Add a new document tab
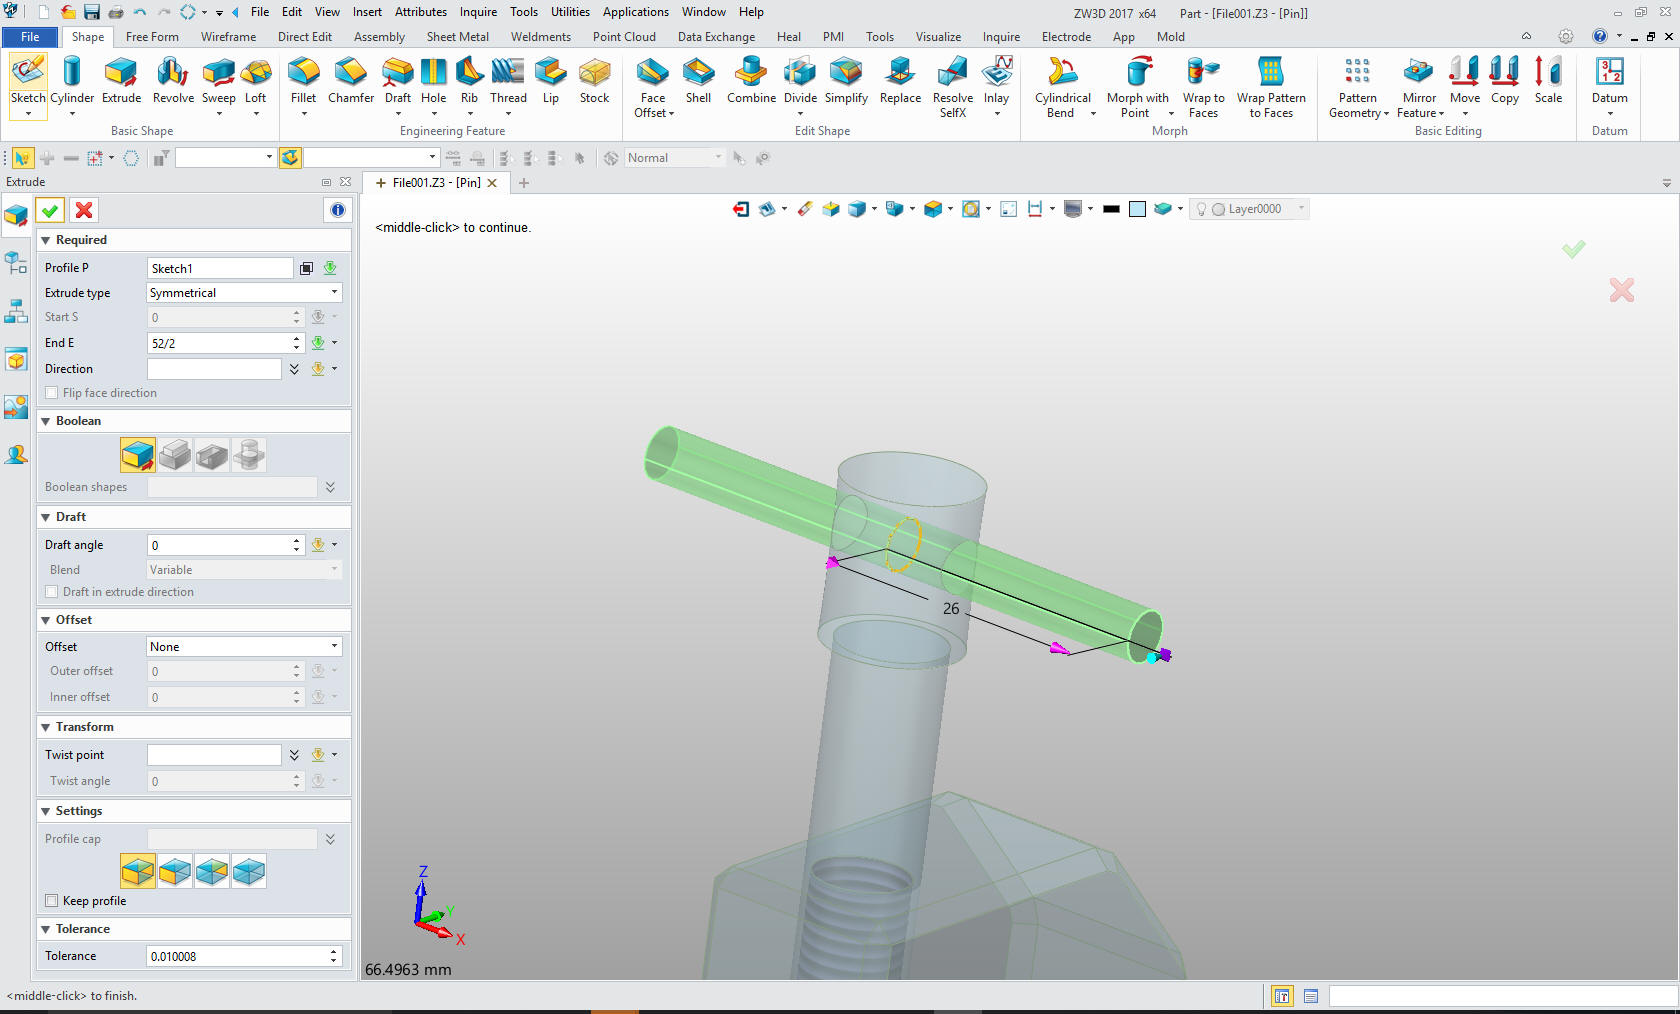 (524, 183)
